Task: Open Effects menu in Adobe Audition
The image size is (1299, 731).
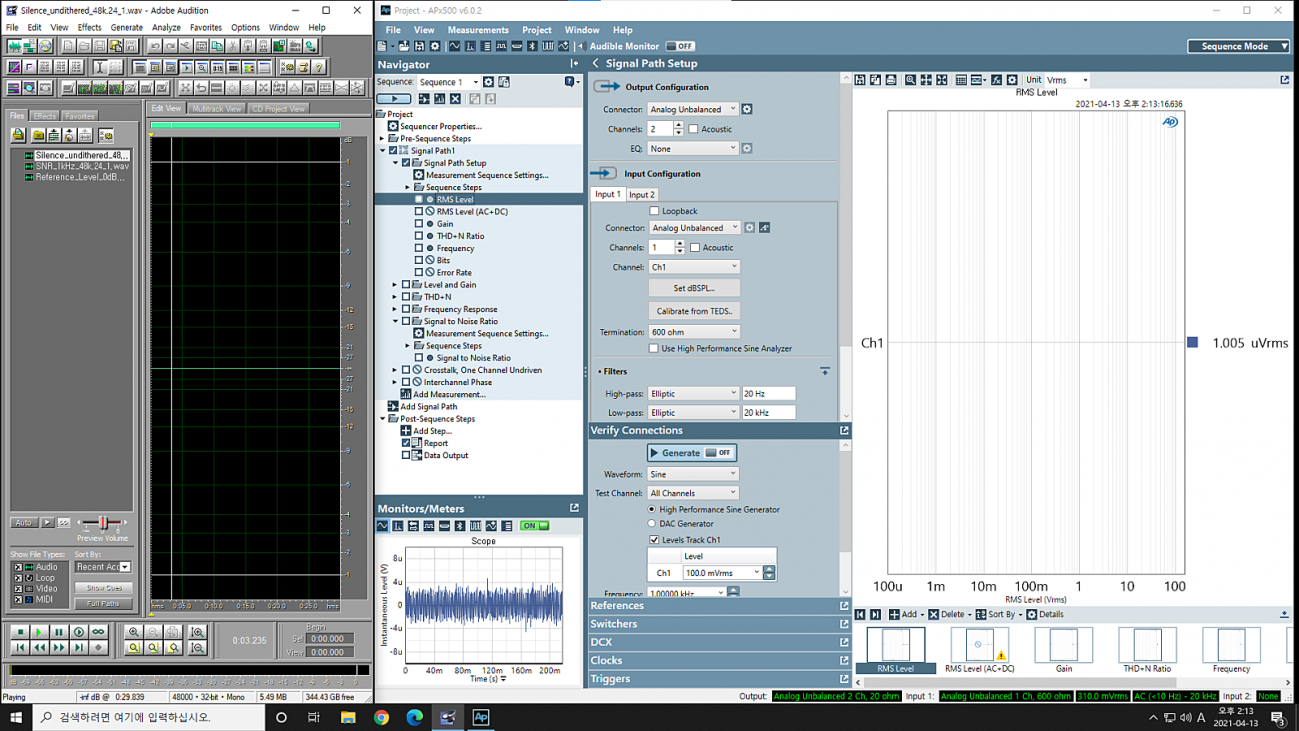Action: [x=89, y=28]
